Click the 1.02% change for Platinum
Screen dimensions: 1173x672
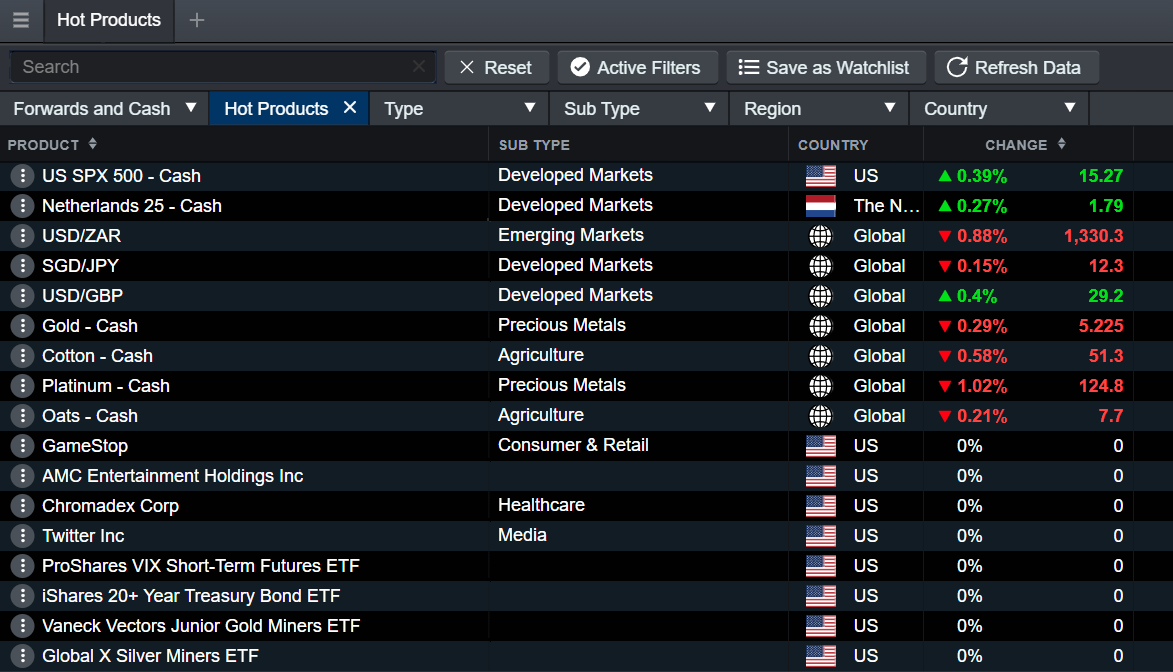coord(981,386)
